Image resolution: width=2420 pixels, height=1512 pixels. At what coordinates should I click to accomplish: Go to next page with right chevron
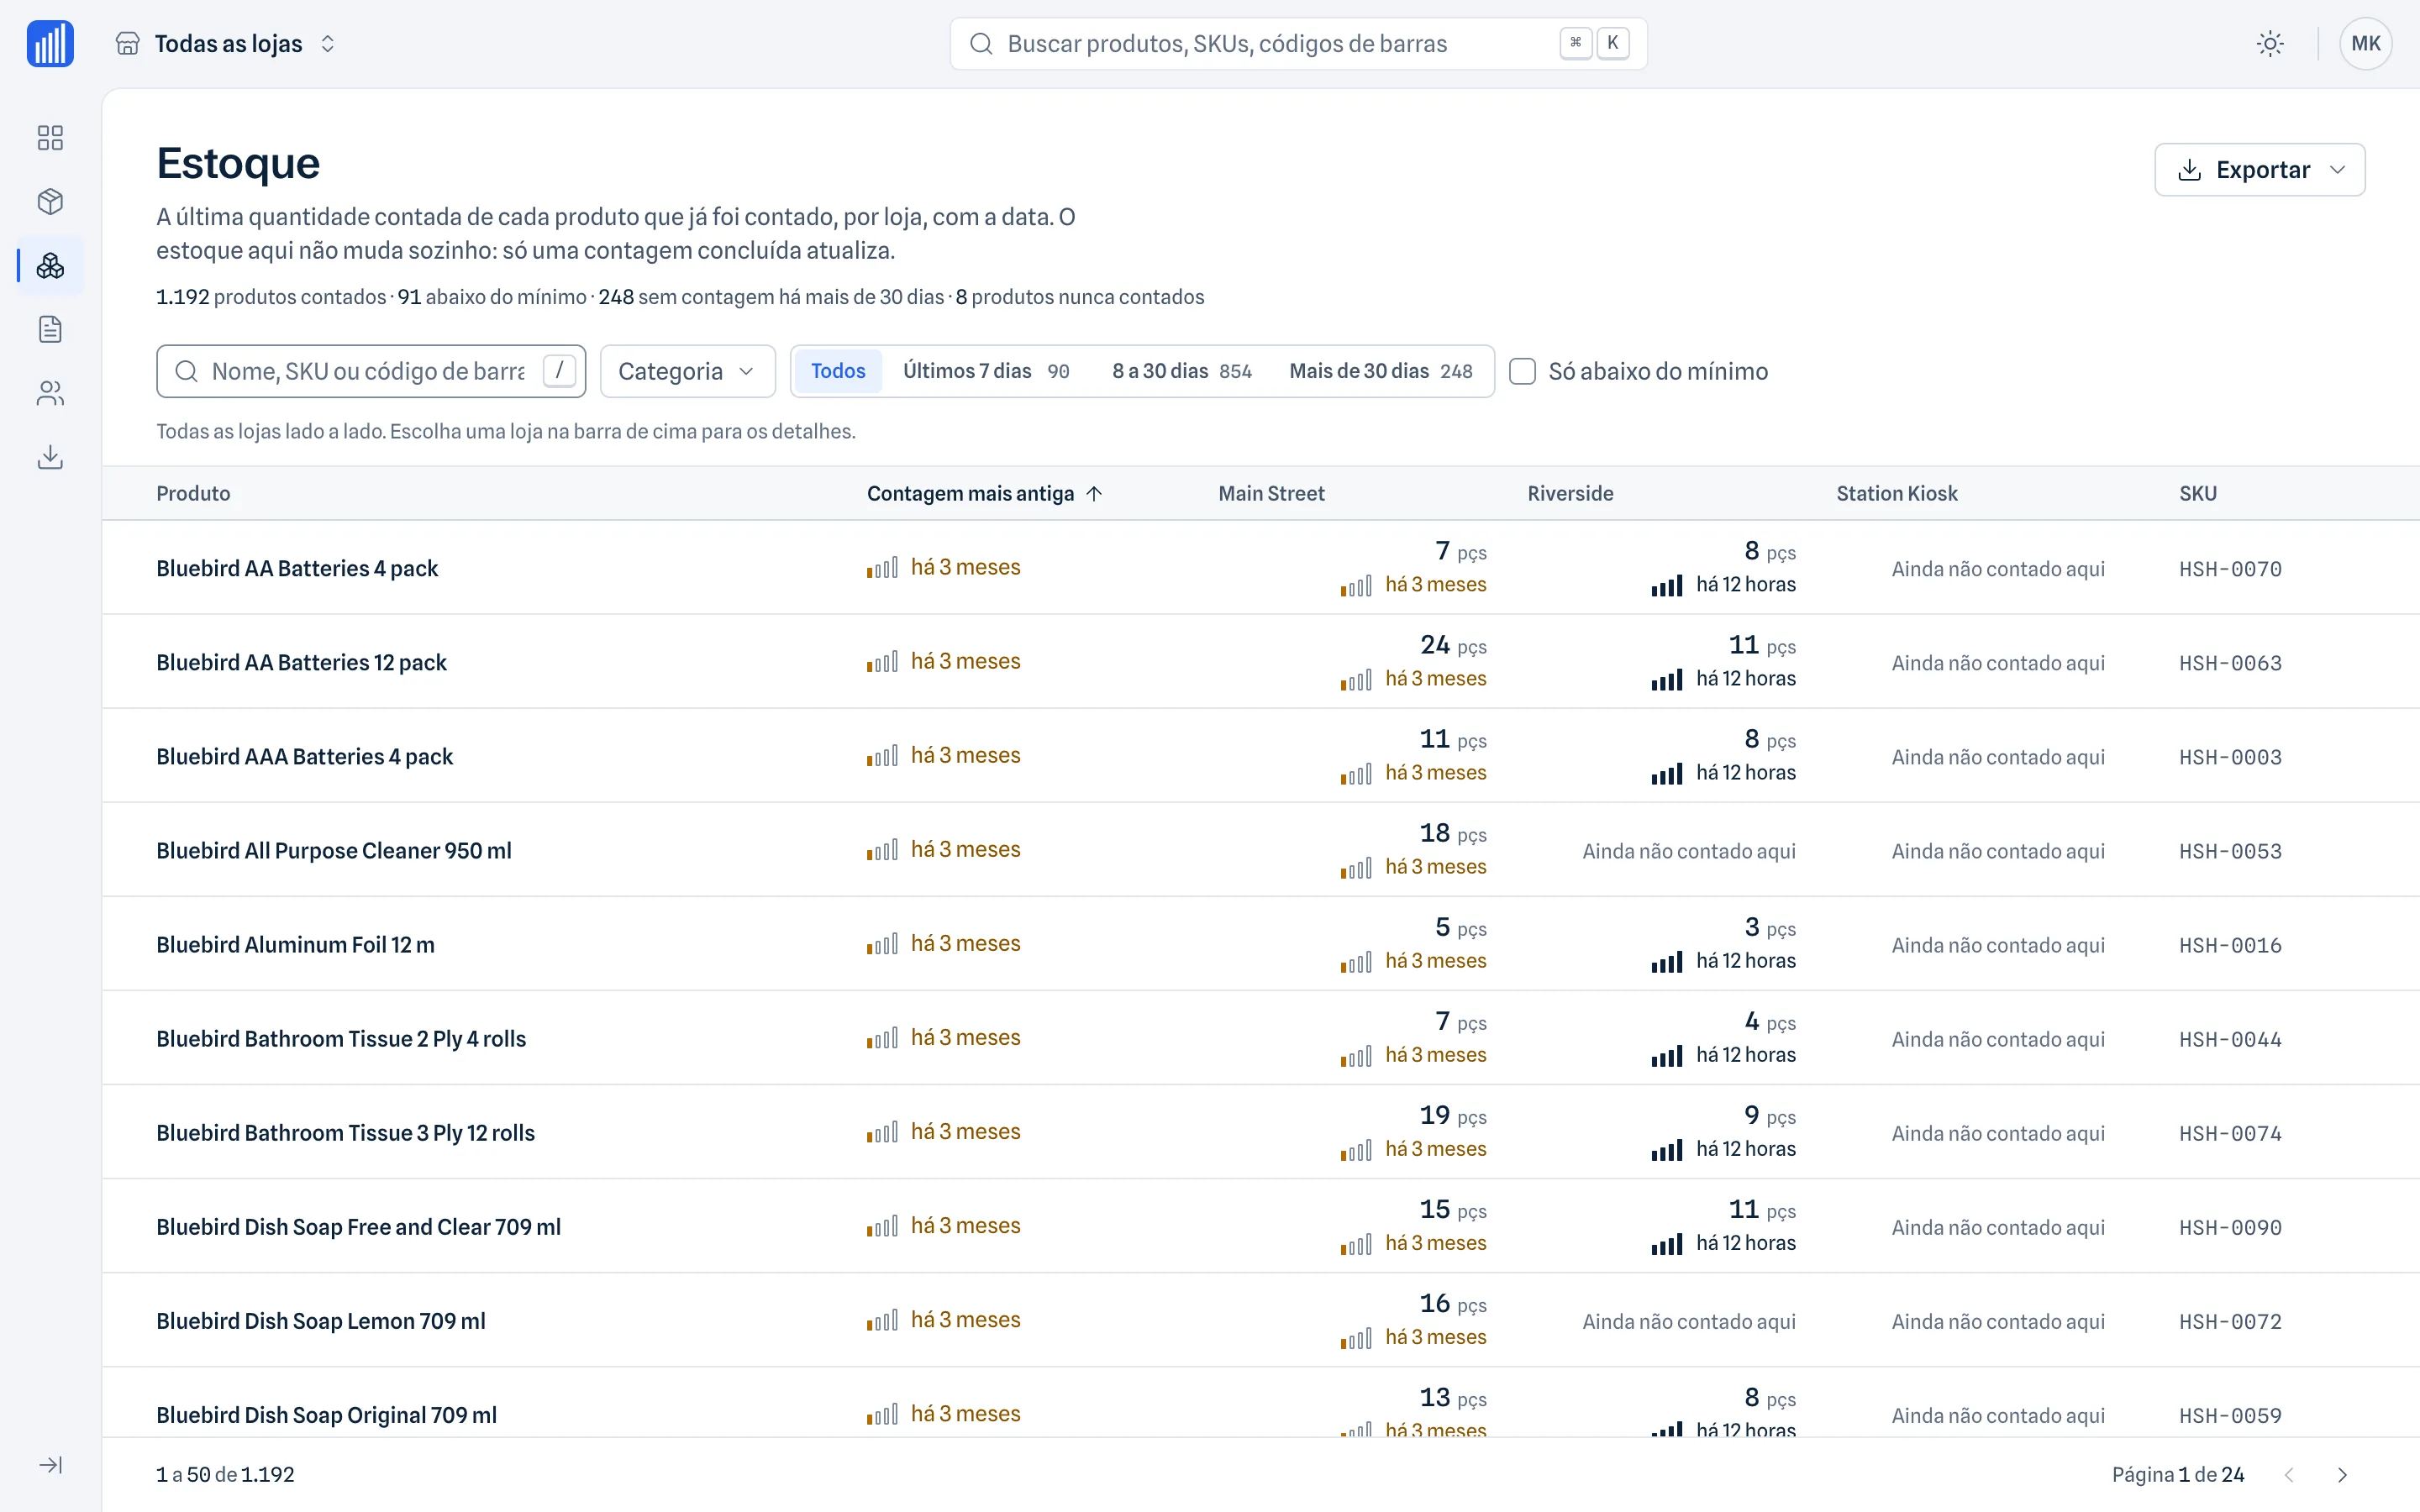point(2342,1475)
